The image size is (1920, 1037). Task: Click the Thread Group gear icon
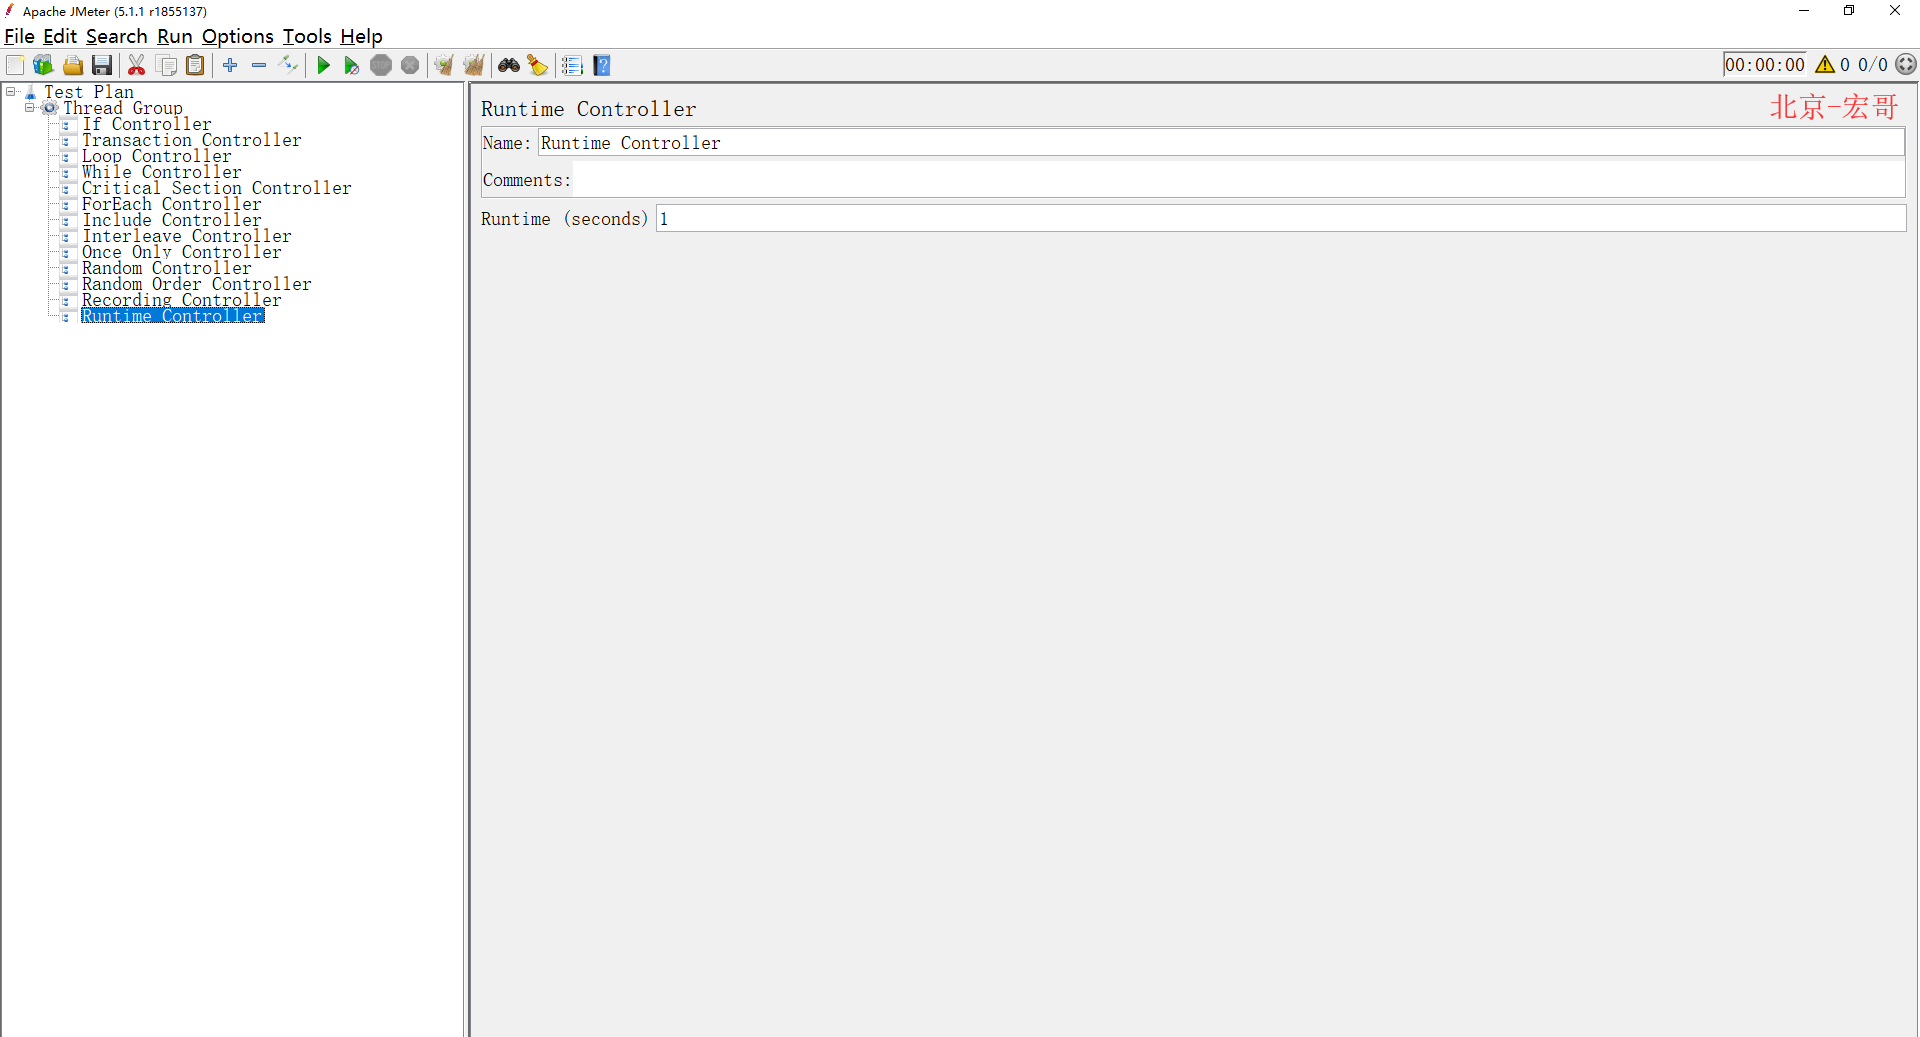tap(49, 108)
